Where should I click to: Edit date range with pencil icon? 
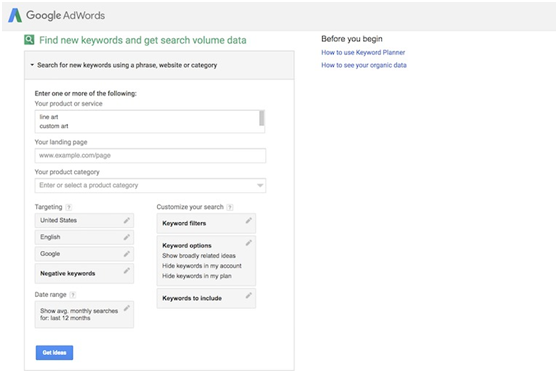pyautogui.click(x=126, y=308)
